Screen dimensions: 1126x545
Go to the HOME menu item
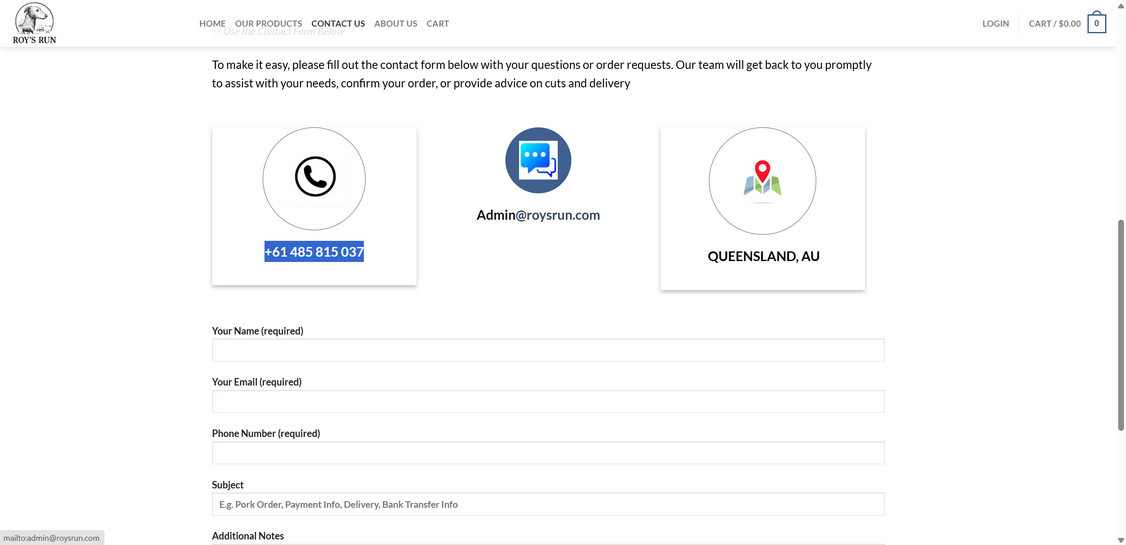213,24
